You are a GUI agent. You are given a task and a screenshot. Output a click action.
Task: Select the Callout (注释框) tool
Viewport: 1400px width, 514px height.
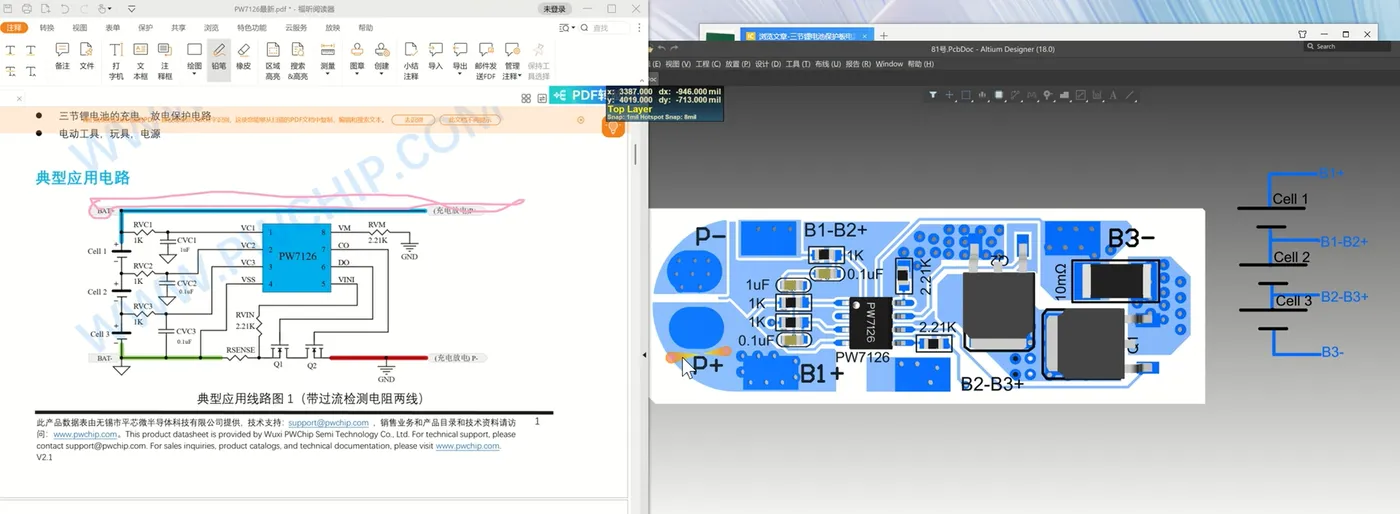tap(165, 62)
